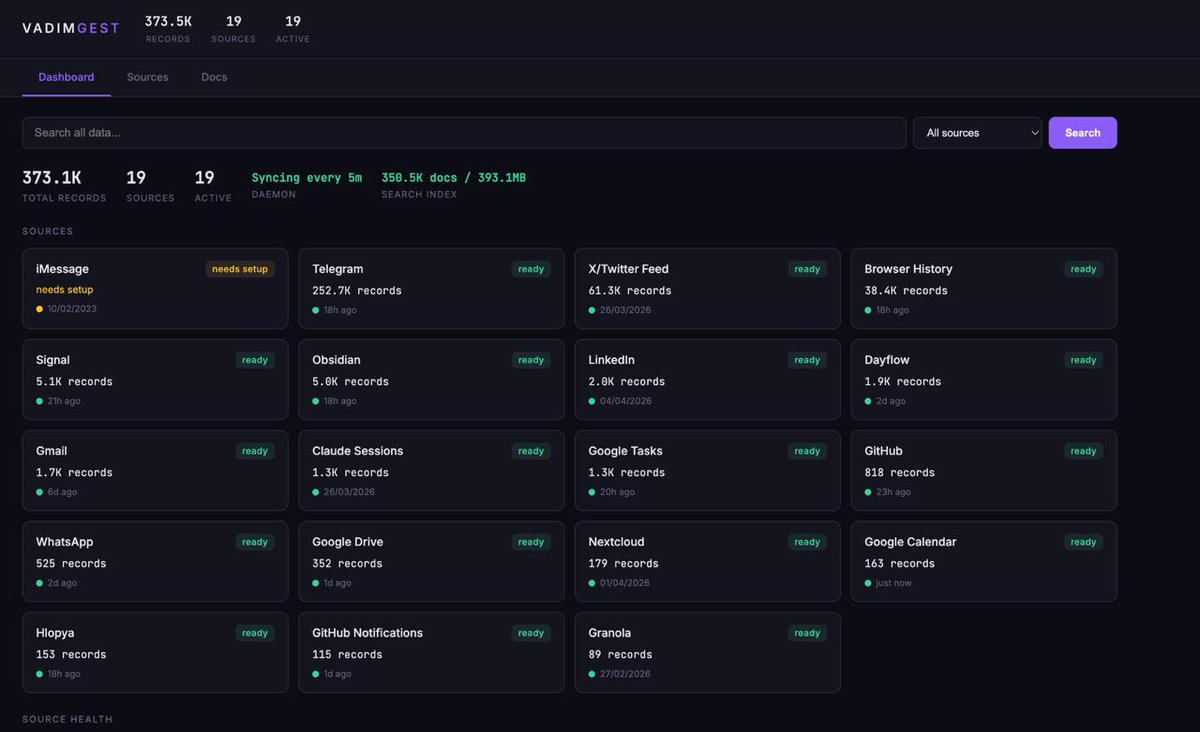Open the Claude Sessions card

point(431,471)
